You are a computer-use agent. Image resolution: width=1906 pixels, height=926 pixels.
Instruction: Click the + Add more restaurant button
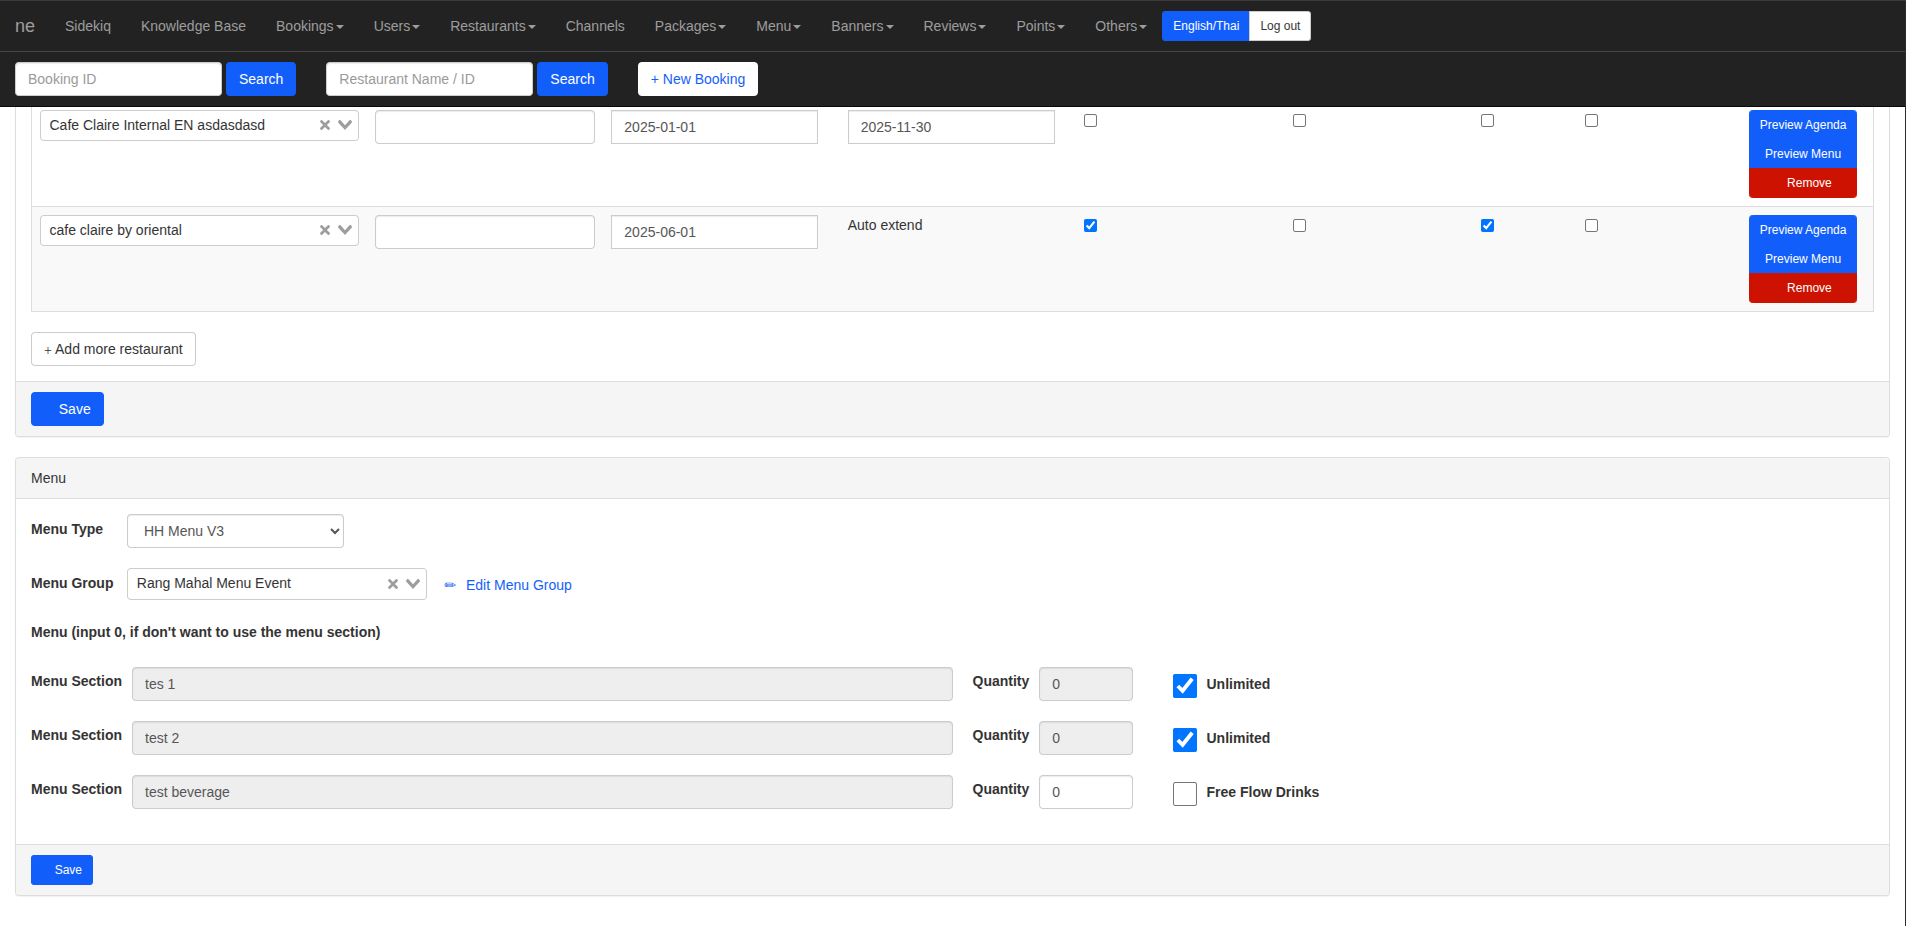[x=113, y=349]
